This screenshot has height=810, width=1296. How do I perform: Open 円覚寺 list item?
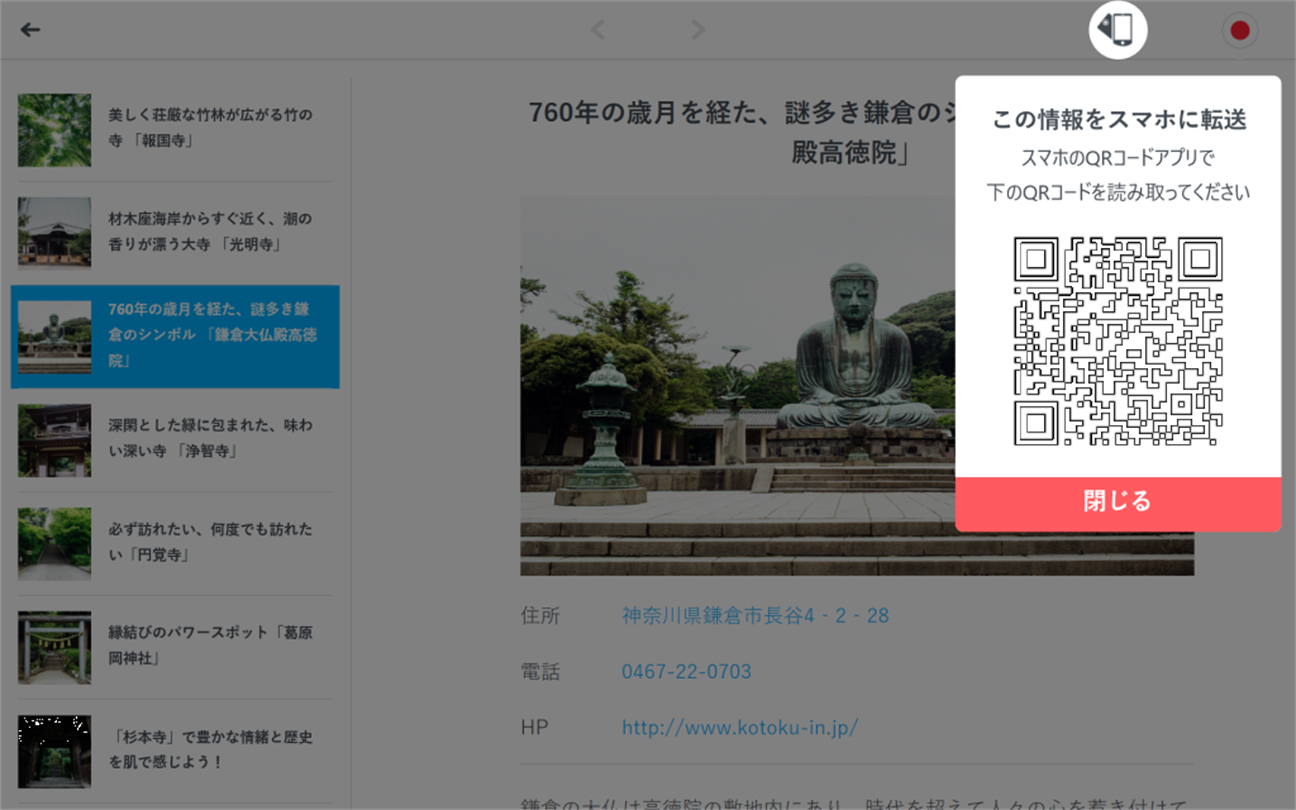pos(175,543)
